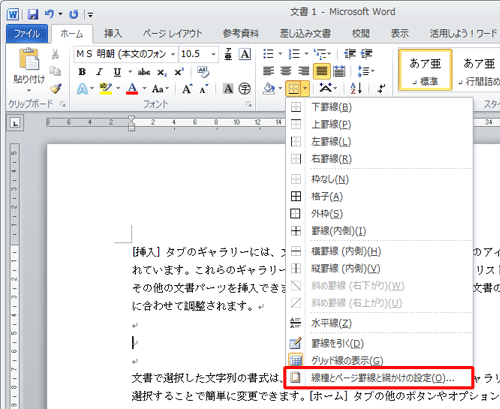Undo the last action
Screen dimensions: 500x409
(49, 14)
